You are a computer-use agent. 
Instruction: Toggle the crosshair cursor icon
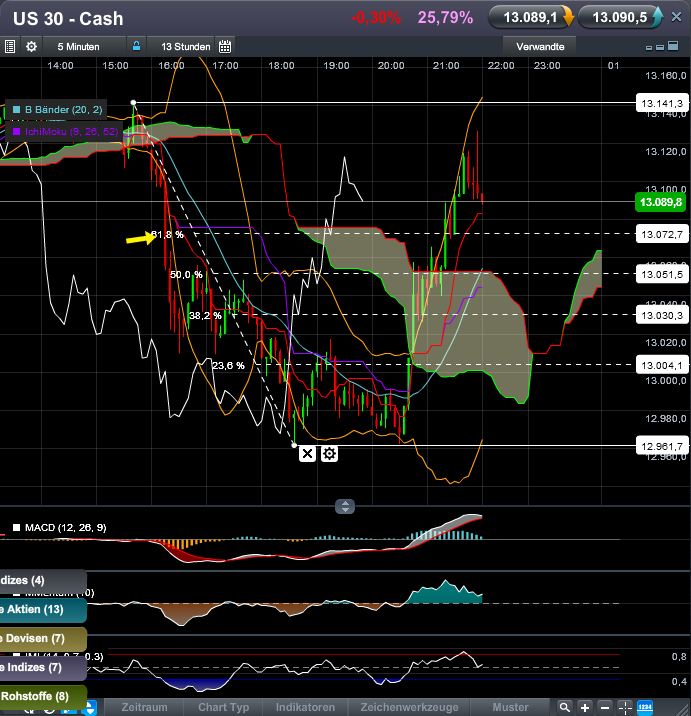[625, 707]
